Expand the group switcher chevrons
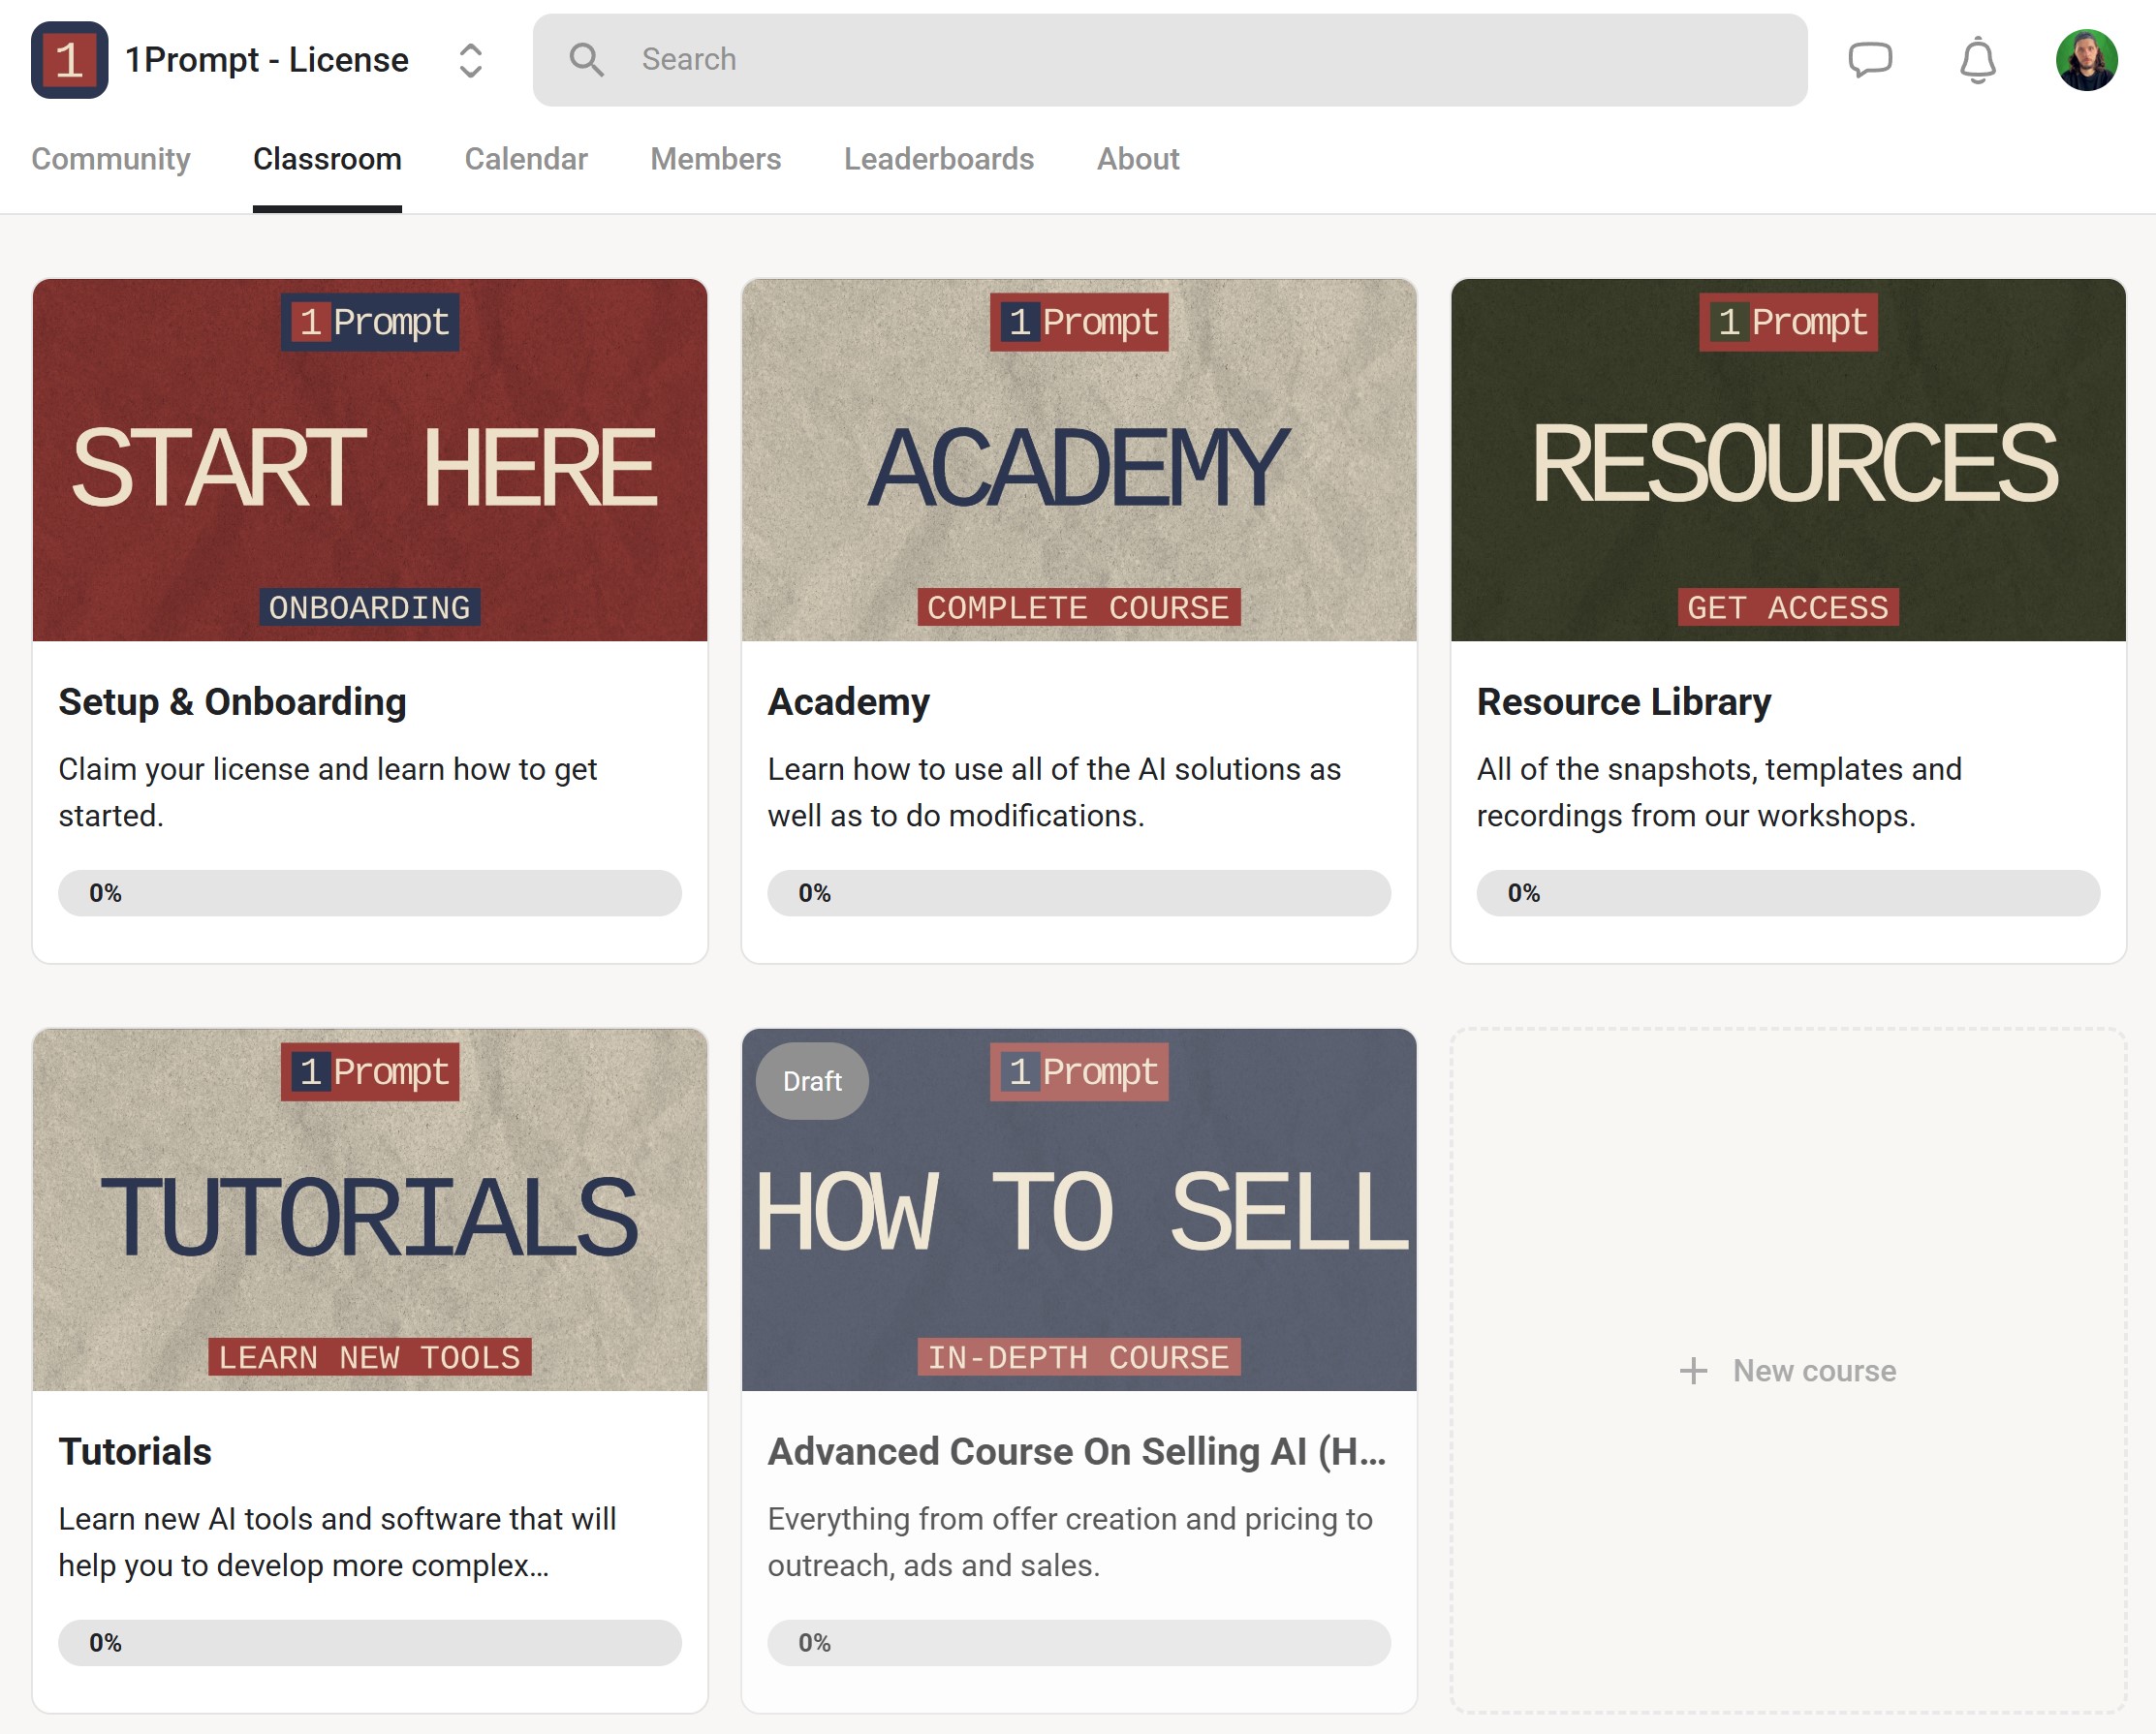This screenshot has height=1734, width=2156. coord(471,60)
